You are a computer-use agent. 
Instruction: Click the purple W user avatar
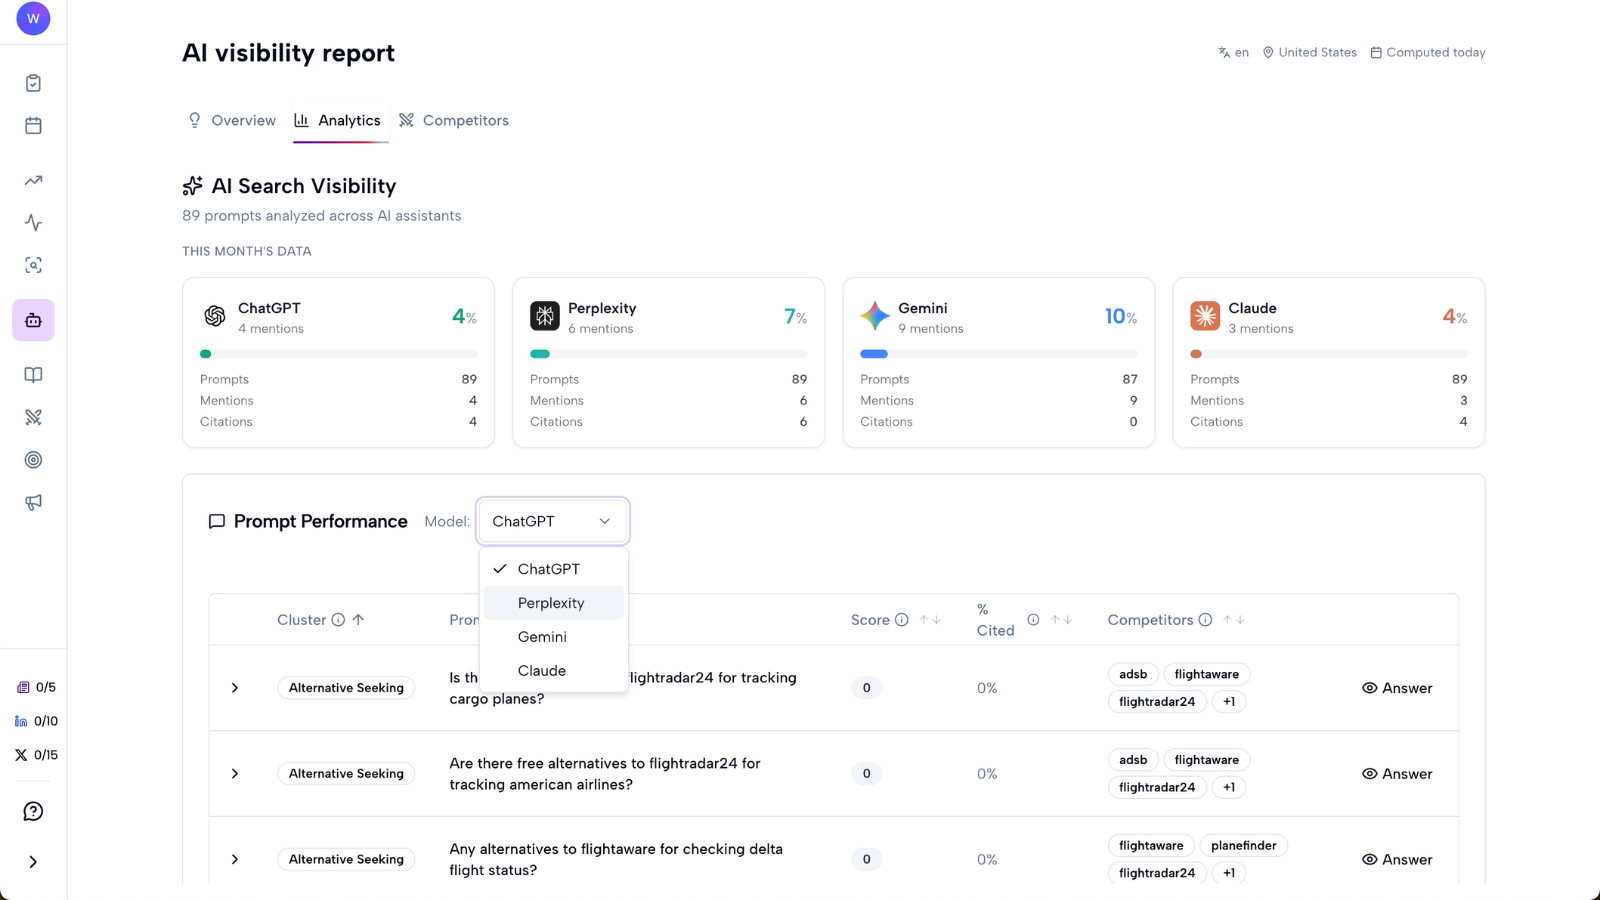click(x=33, y=19)
